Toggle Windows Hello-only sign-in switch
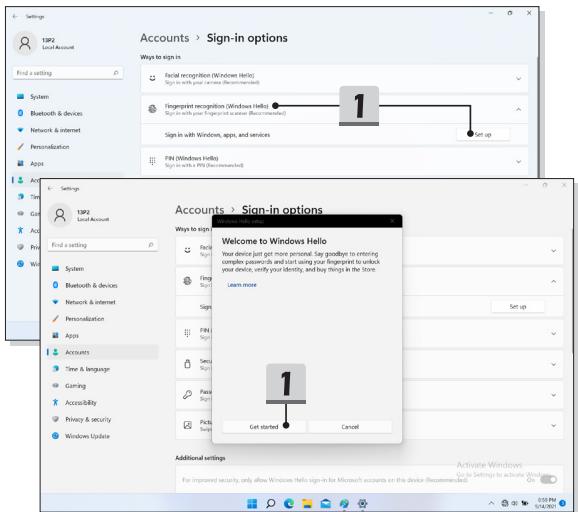The height and width of the screenshot is (512, 578). pyautogui.click(x=548, y=480)
